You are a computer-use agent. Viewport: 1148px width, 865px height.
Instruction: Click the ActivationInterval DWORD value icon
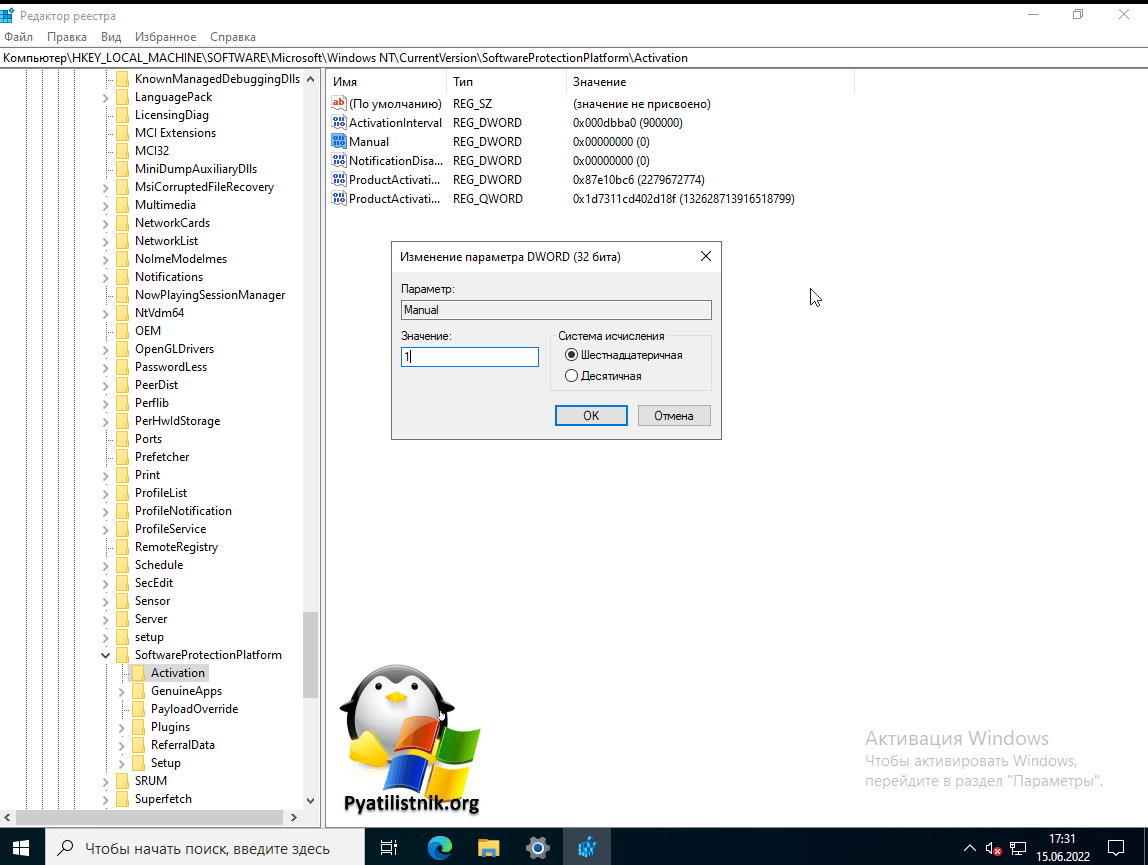point(338,123)
